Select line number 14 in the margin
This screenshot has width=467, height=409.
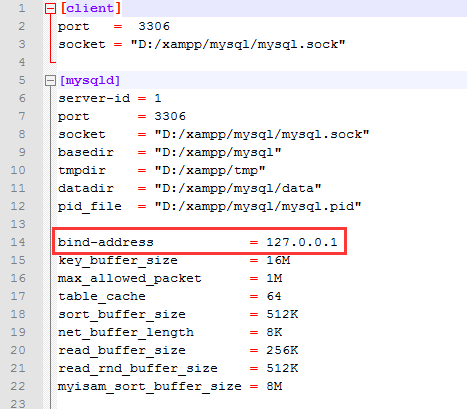click(x=18, y=242)
